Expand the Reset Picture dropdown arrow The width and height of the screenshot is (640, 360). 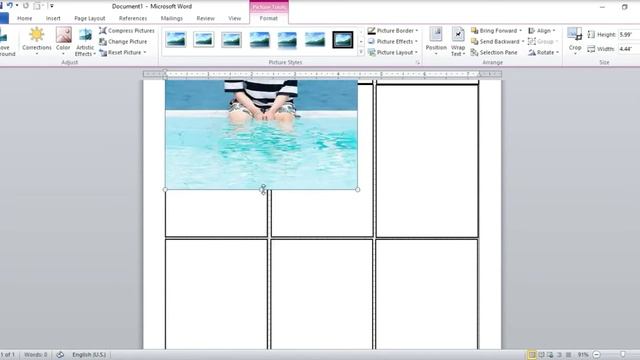(145, 53)
